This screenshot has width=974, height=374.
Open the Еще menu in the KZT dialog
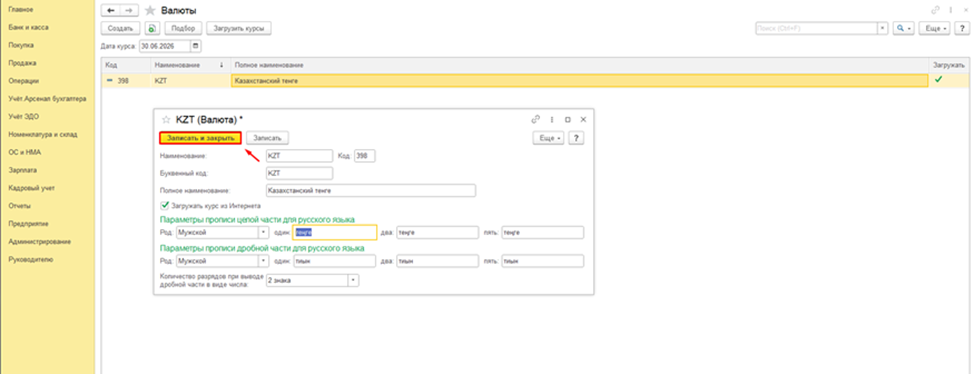[x=549, y=138]
